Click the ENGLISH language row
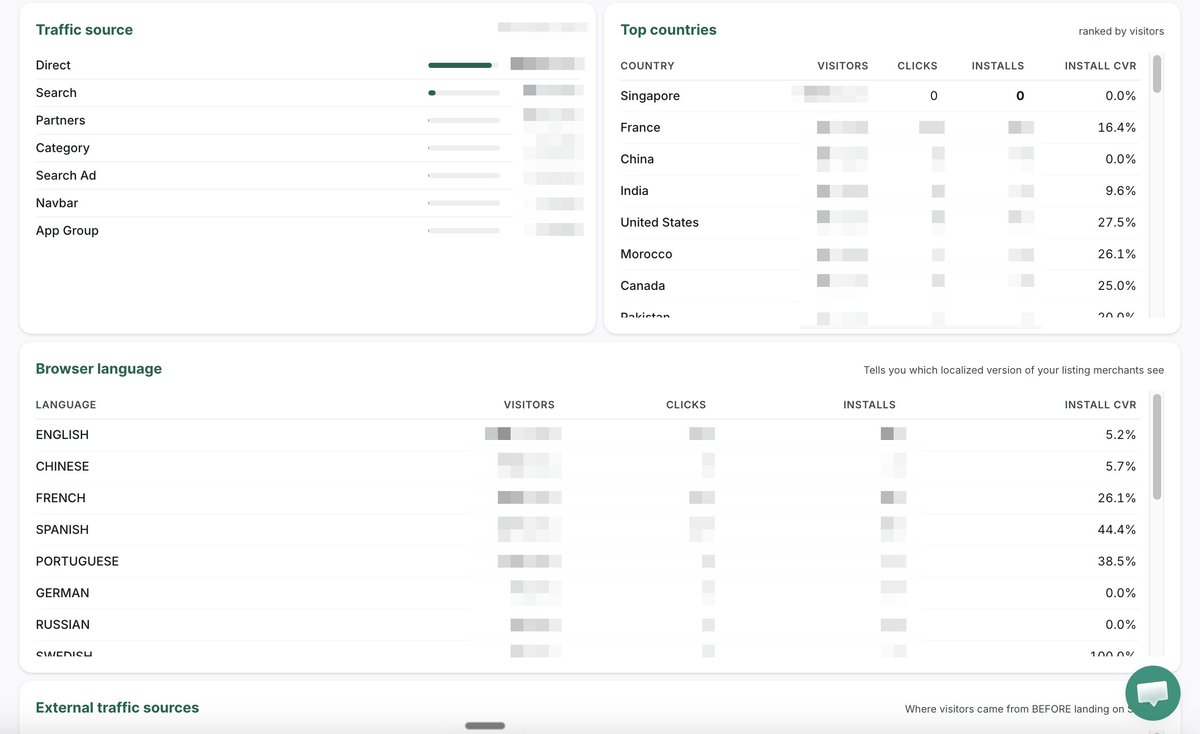Screen dimensions: 1200x734 coord(586,435)
